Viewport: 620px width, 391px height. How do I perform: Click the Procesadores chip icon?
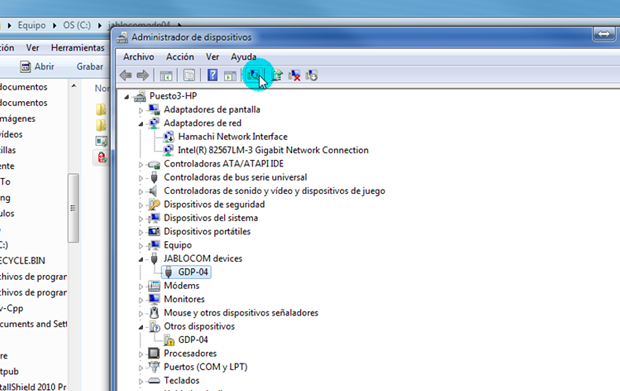[154, 353]
